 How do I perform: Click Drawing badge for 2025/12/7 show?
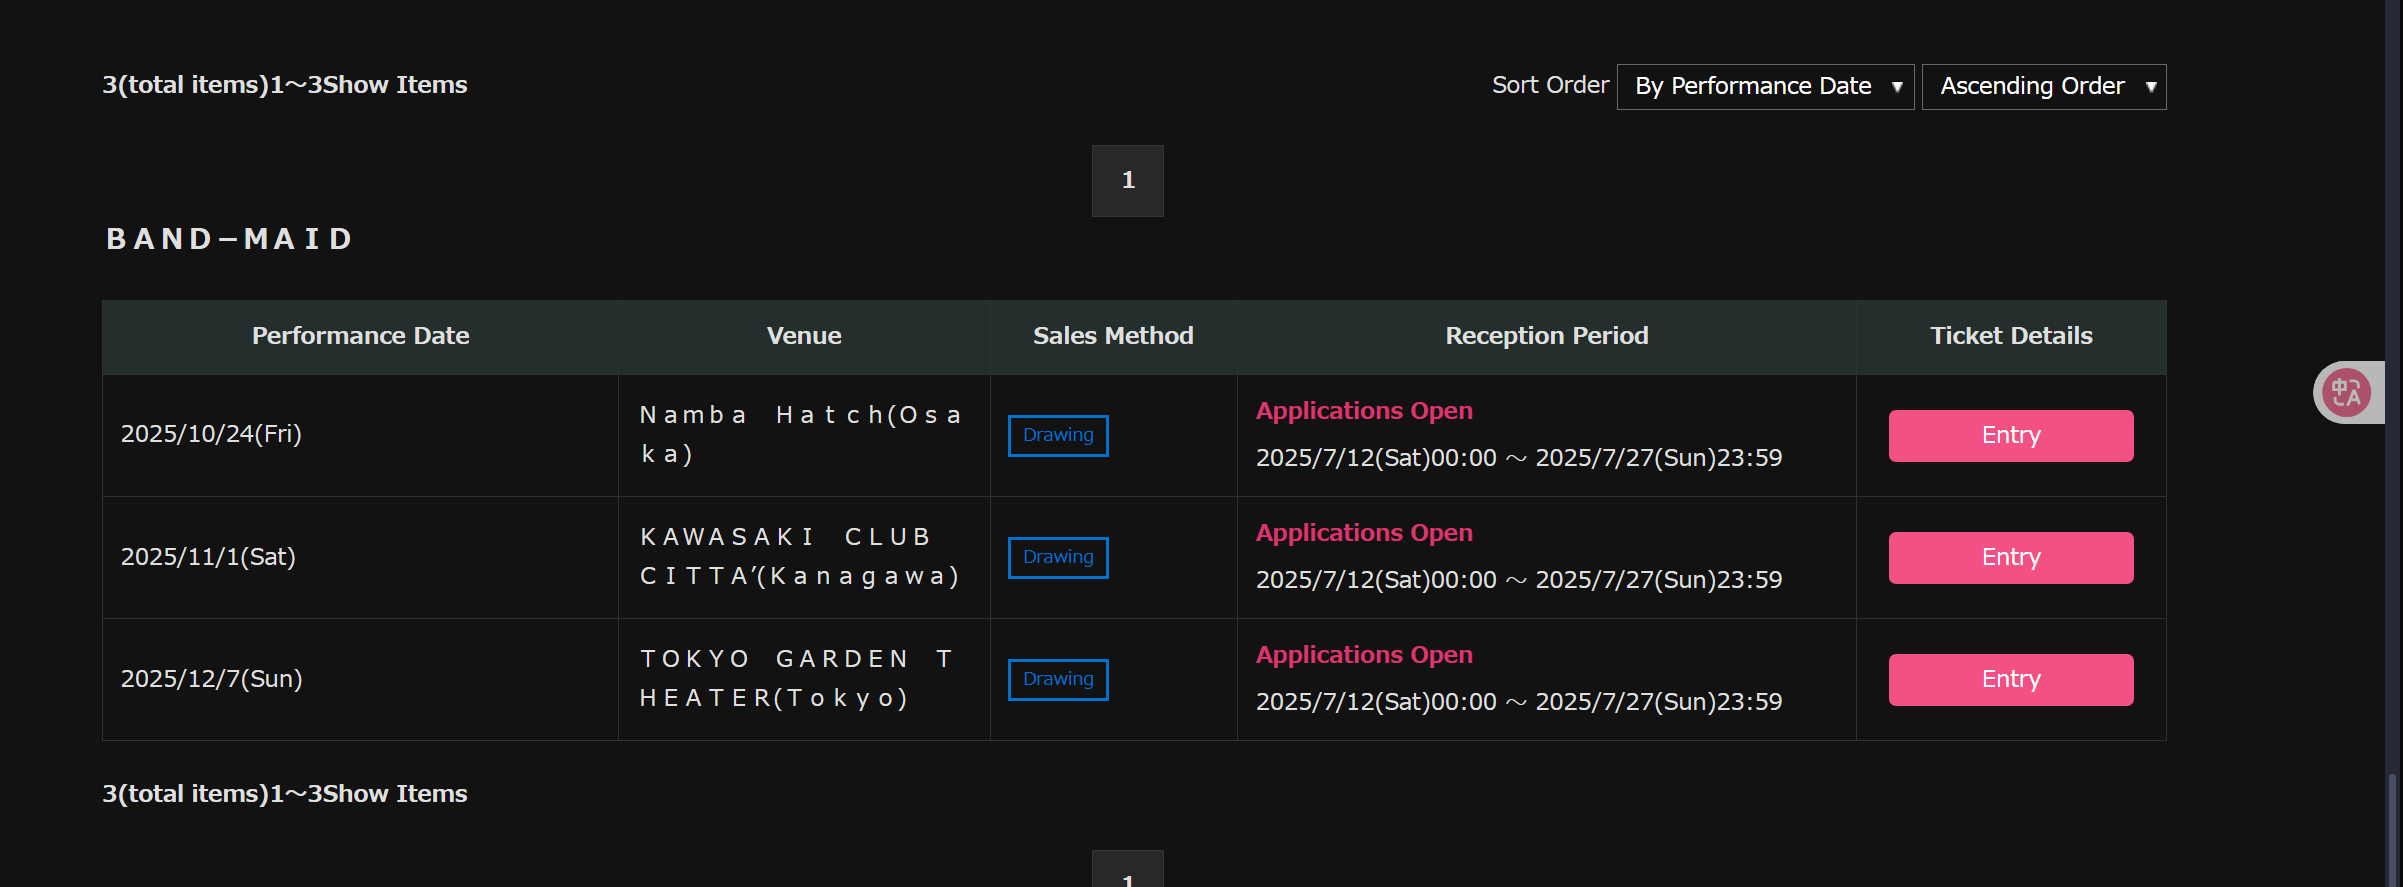click(x=1058, y=680)
